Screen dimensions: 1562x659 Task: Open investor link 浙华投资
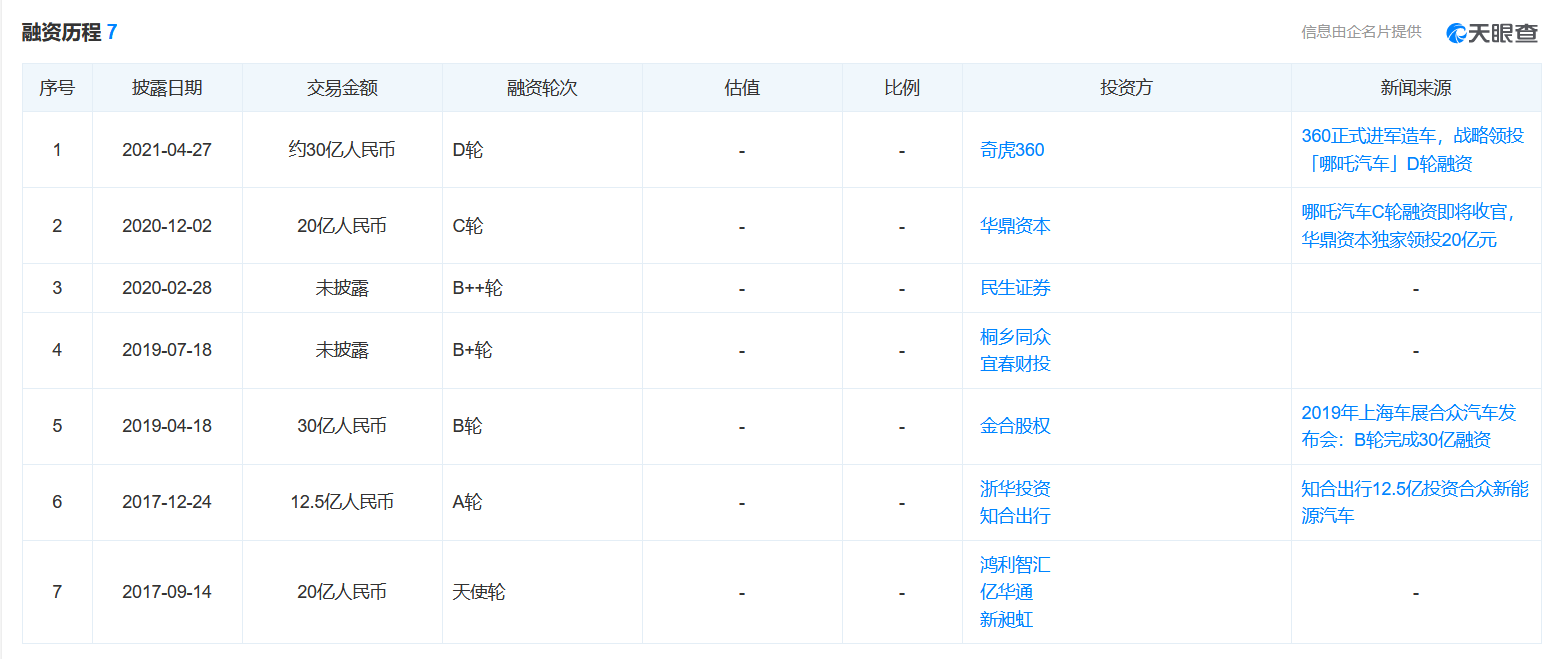1015,489
